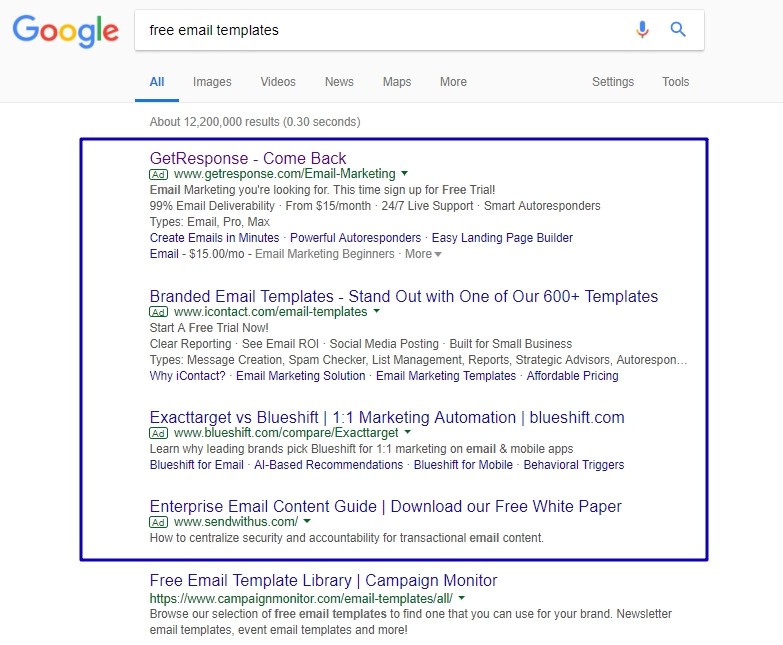
Task: Click the blue search magnifier icon
Action: (x=678, y=30)
